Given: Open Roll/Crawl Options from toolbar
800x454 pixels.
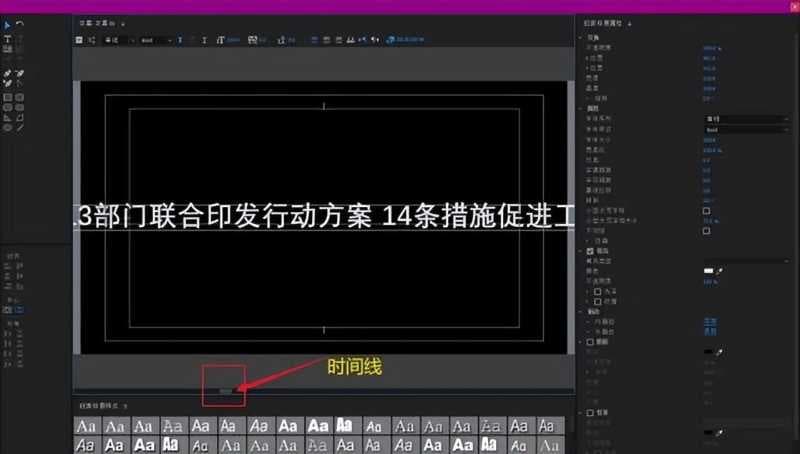Looking at the screenshot, I should pyautogui.click(x=92, y=40).
